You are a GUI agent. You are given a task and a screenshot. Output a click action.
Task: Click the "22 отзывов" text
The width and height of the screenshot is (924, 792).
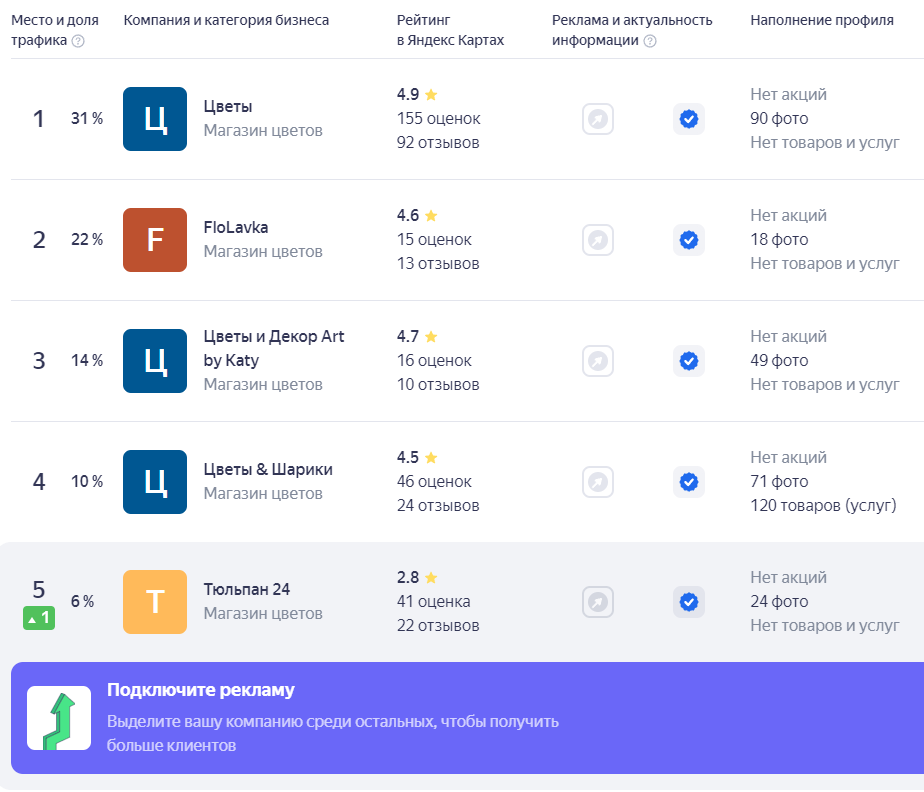(438, 626)
